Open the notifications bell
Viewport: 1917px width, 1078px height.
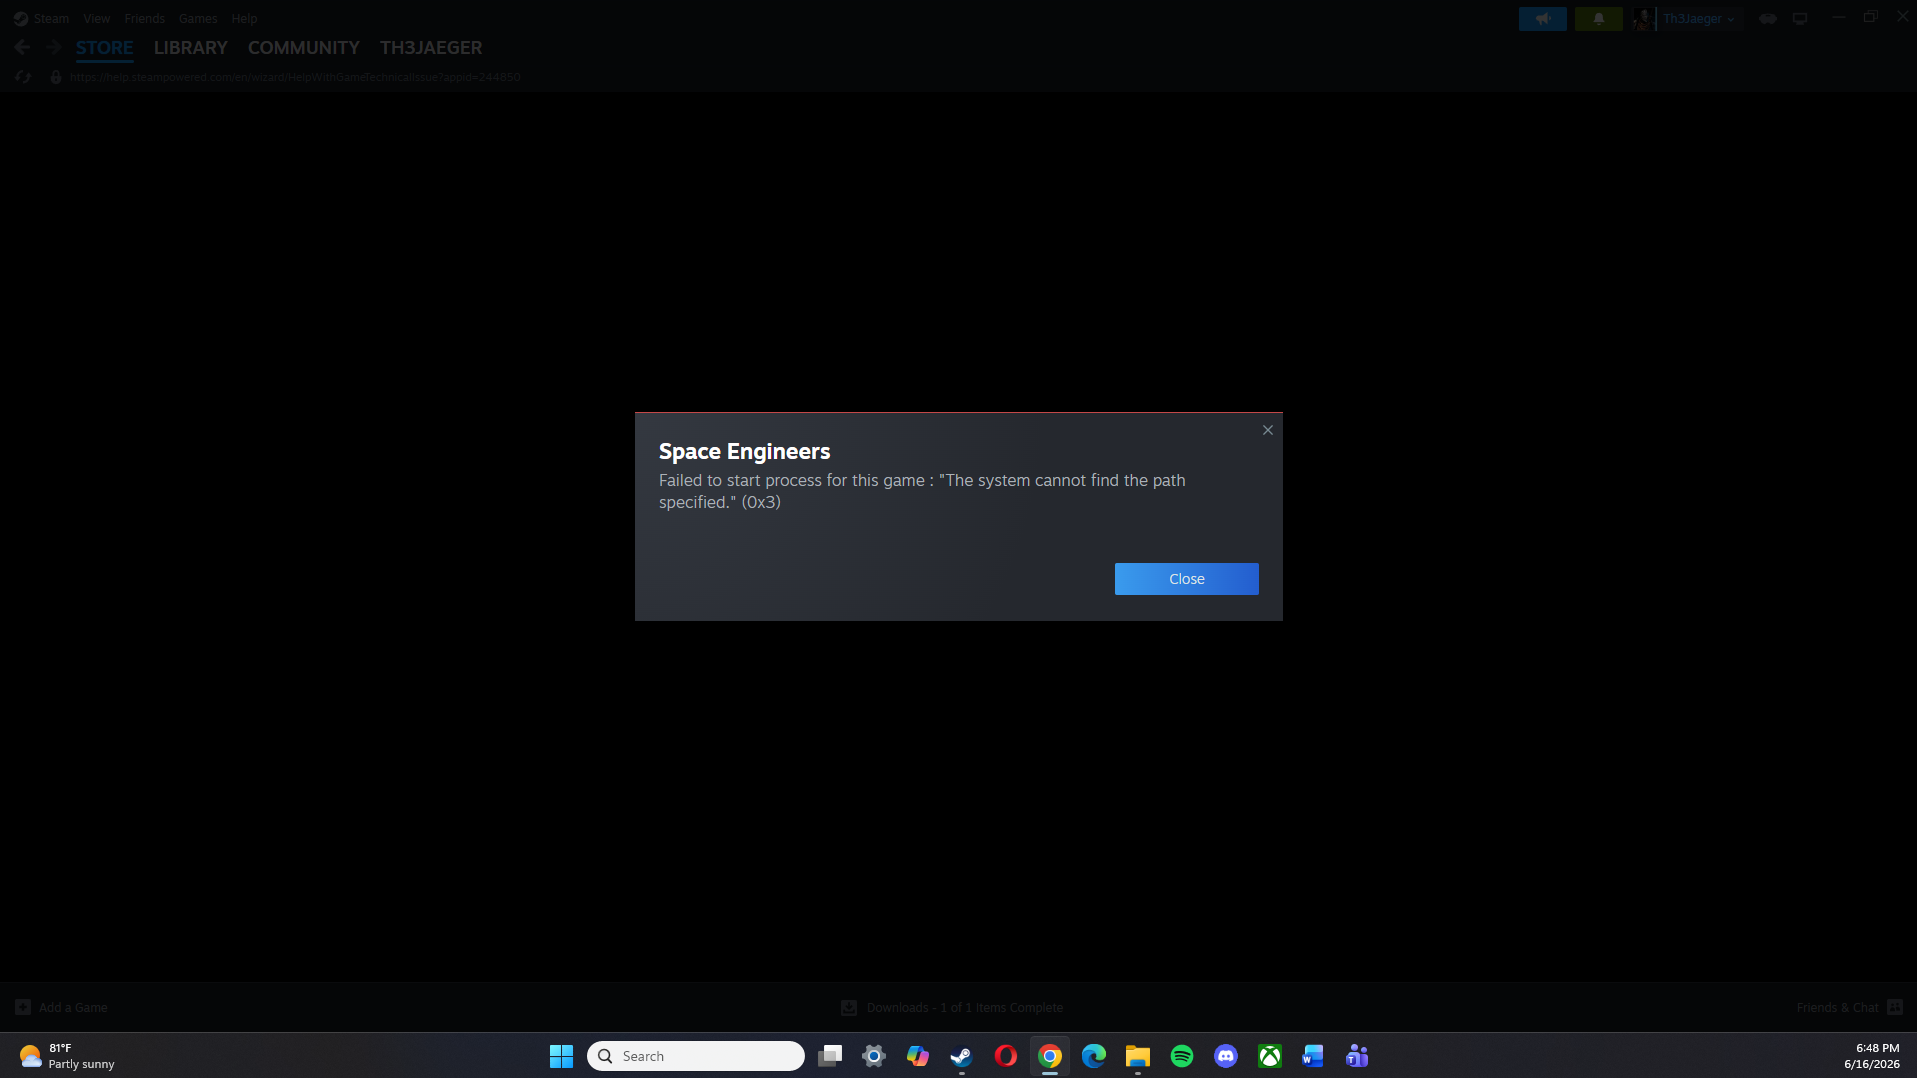pos(1598,19)
